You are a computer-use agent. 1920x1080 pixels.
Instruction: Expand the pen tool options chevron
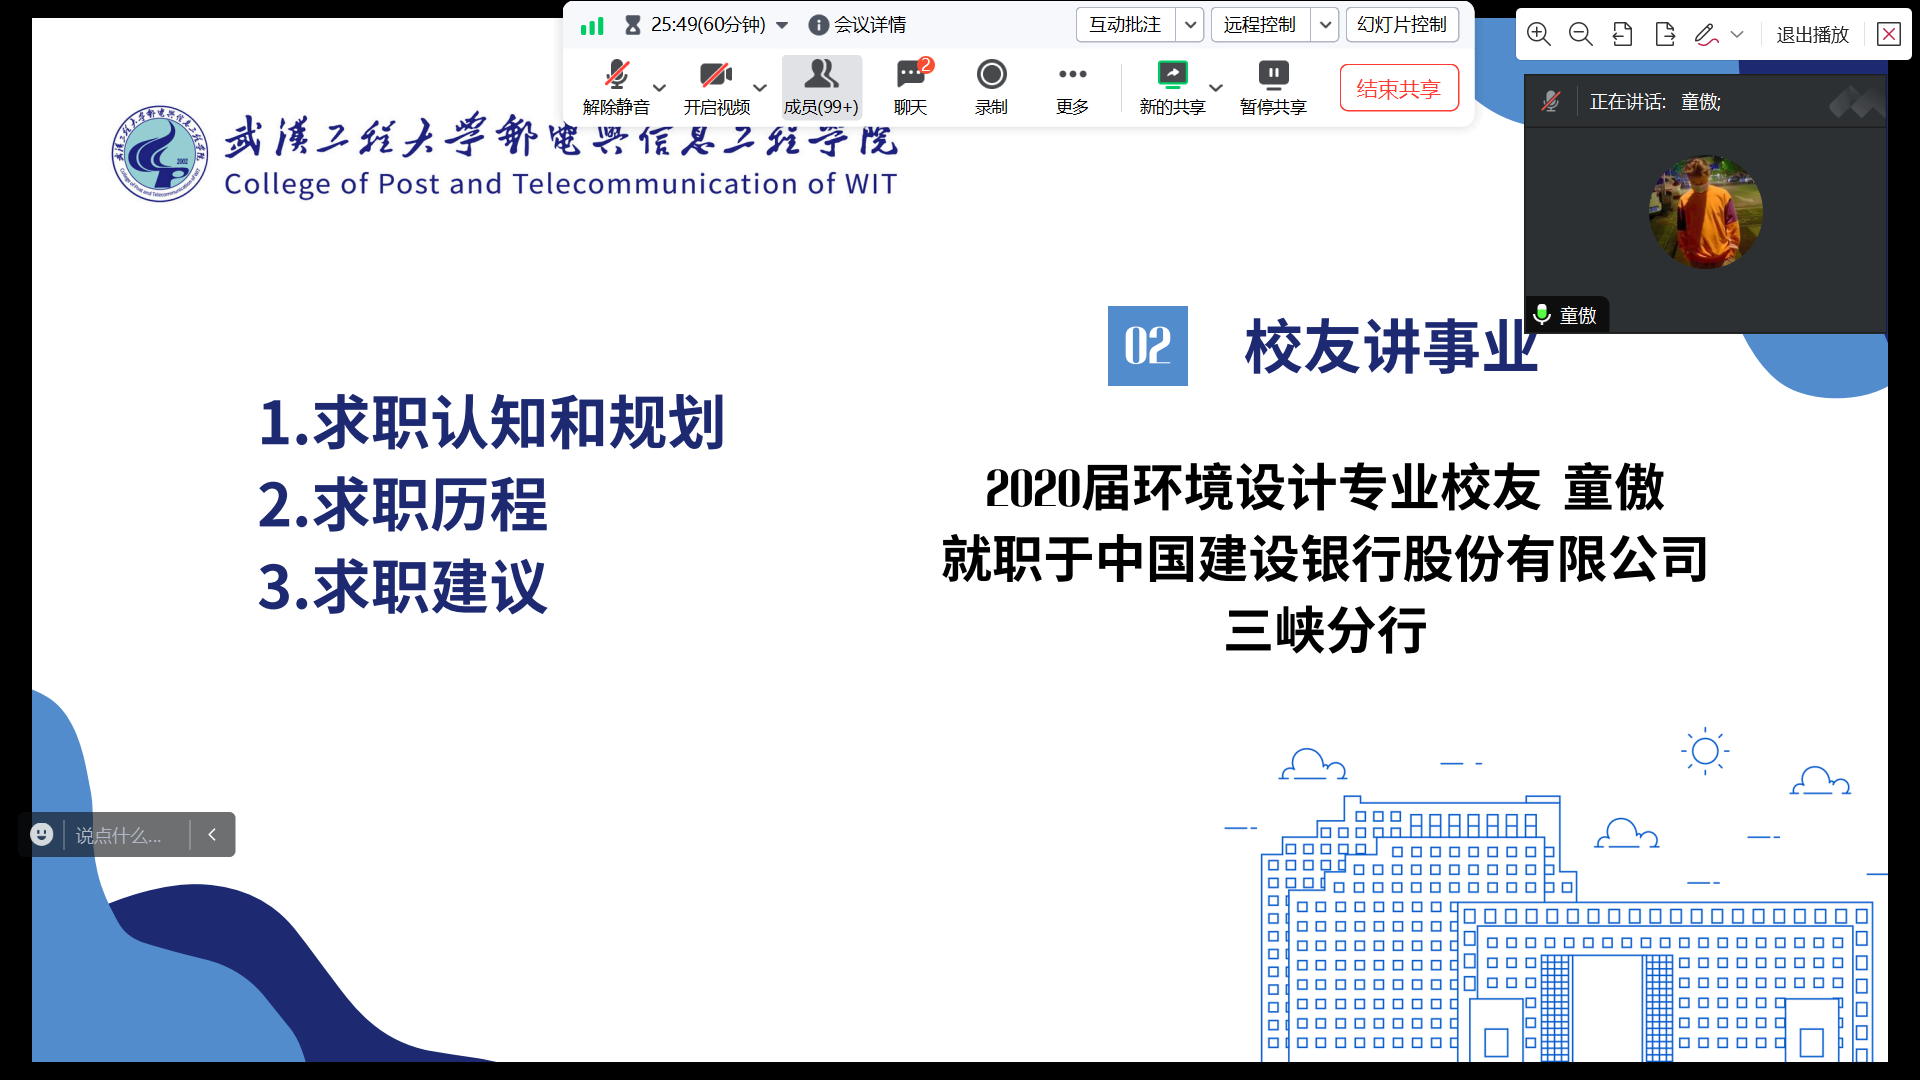click(x=1737, y=34)
